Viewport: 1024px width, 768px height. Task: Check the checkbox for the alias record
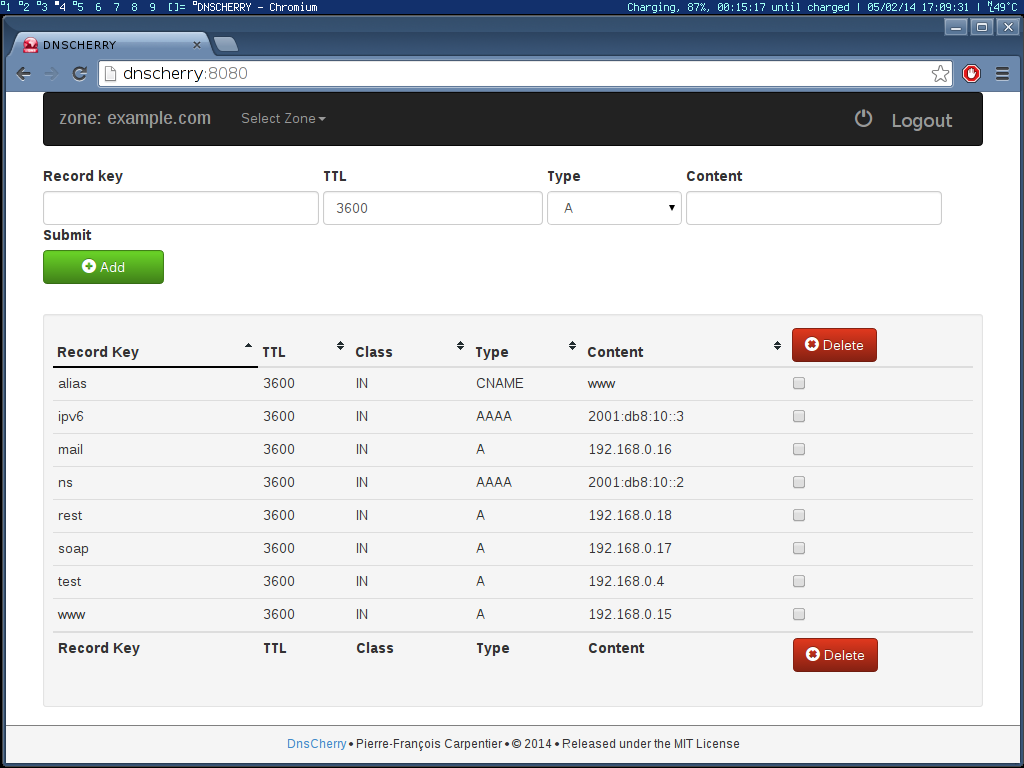coord(798,382)
